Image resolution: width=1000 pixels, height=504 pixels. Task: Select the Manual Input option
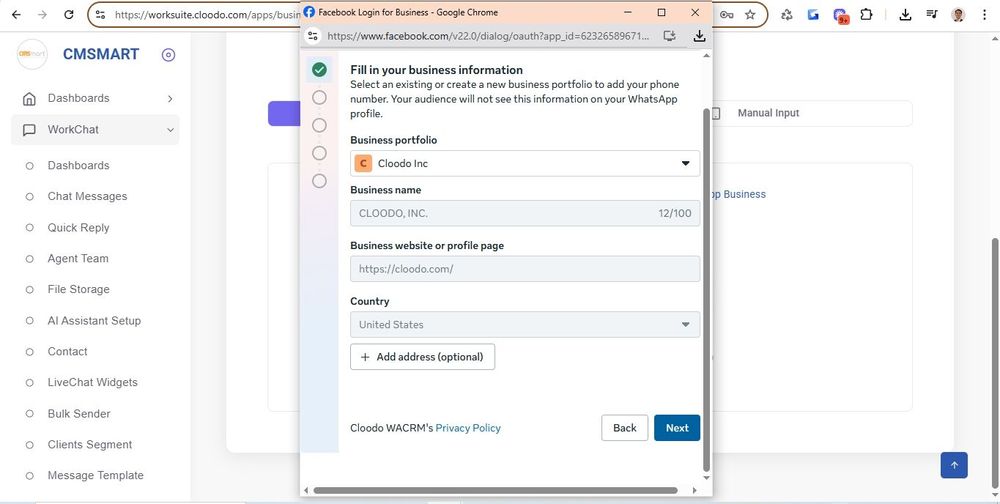click(x=768, y=113)
